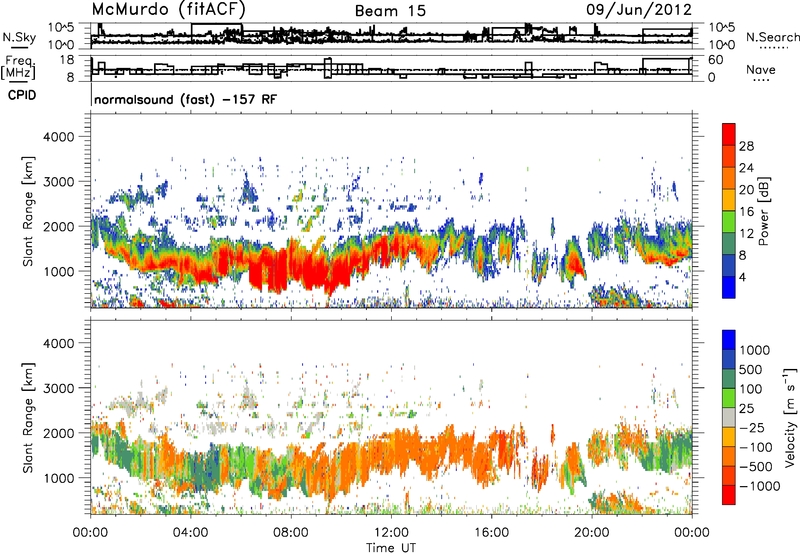Select the 3000 tick in power panel
The width and height of the screenshot is (800, 554).
click(58, 182)
